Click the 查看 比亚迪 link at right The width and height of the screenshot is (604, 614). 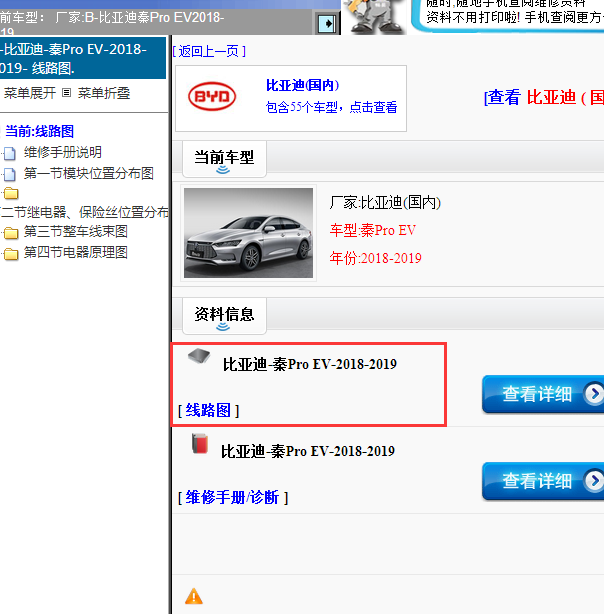544,97
